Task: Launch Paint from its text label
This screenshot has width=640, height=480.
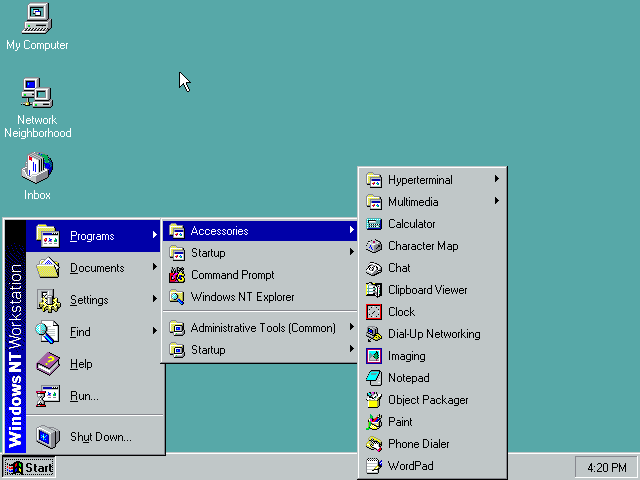Action: pyautogui.click(x=400, y=422)
